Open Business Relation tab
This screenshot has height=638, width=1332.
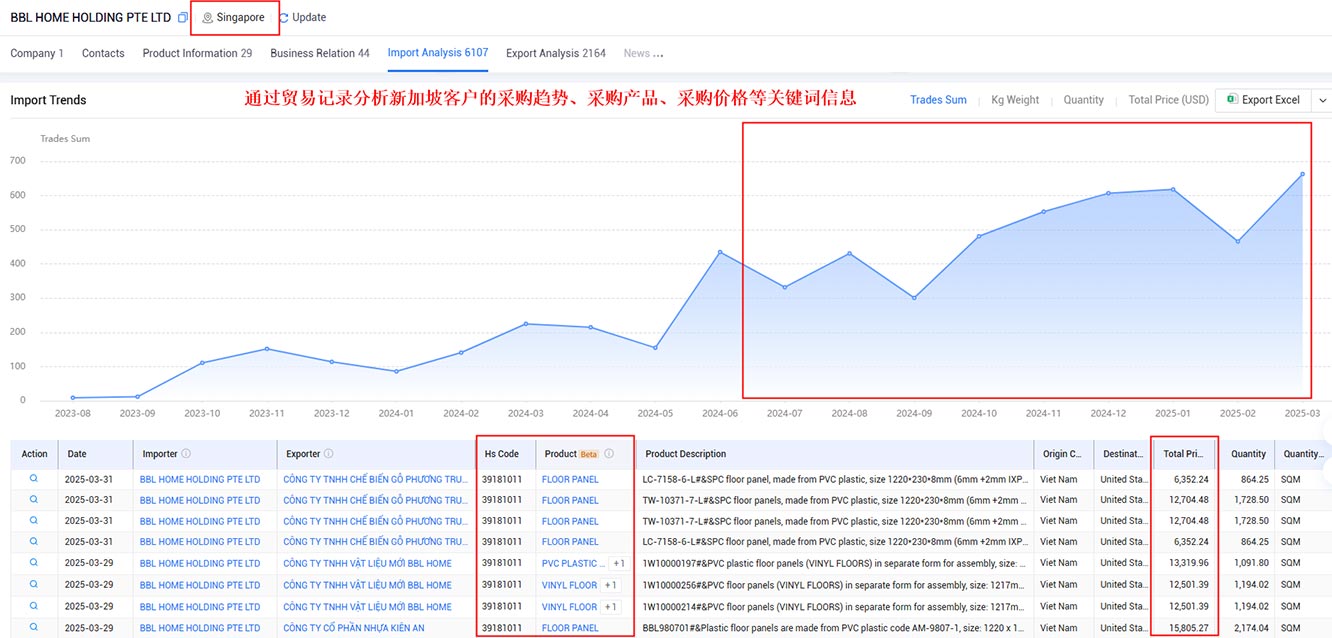tap(320, 53)
